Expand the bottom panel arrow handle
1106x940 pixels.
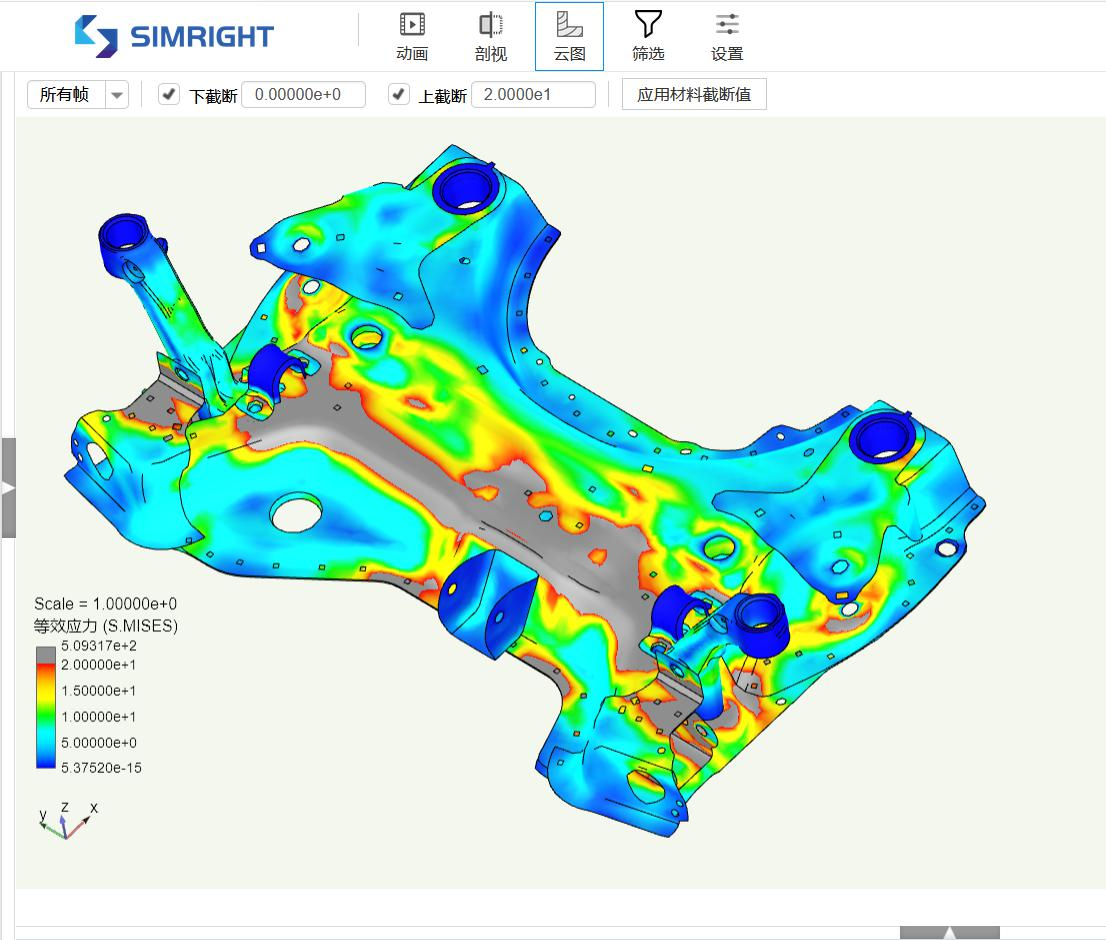[x=949, y=933]
